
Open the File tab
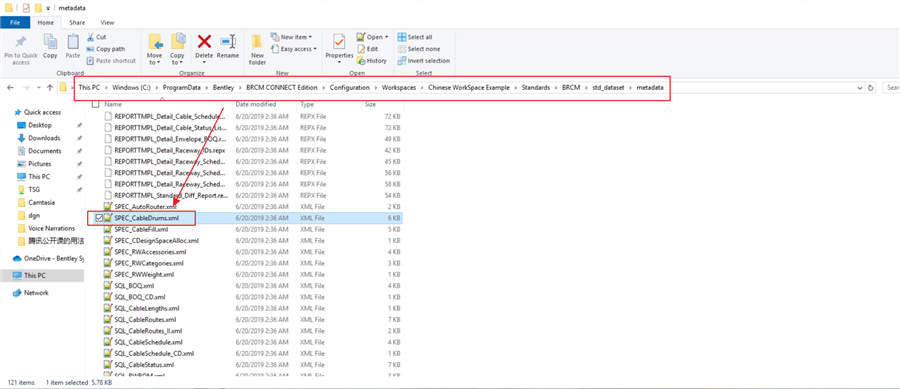point(15,22)
